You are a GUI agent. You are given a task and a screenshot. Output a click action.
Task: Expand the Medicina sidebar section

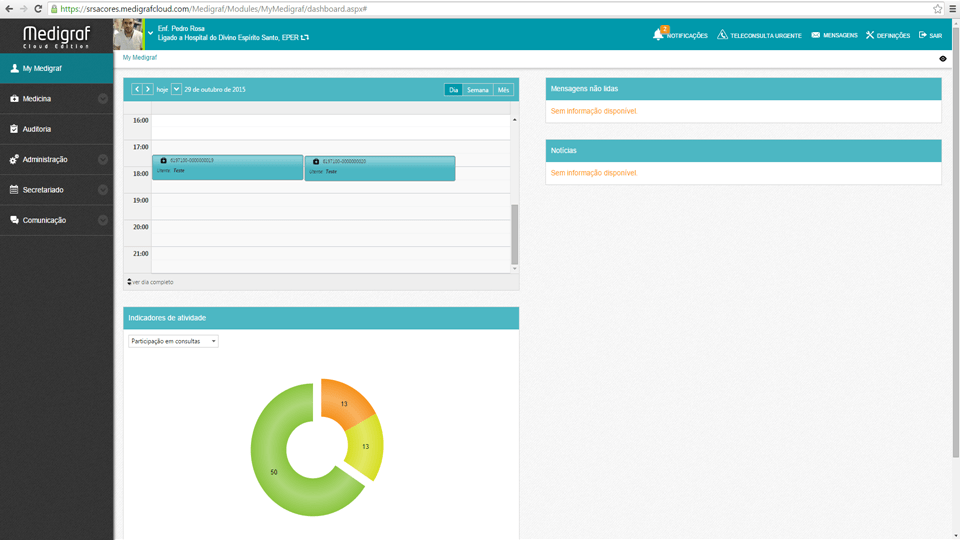click(103, 99)
